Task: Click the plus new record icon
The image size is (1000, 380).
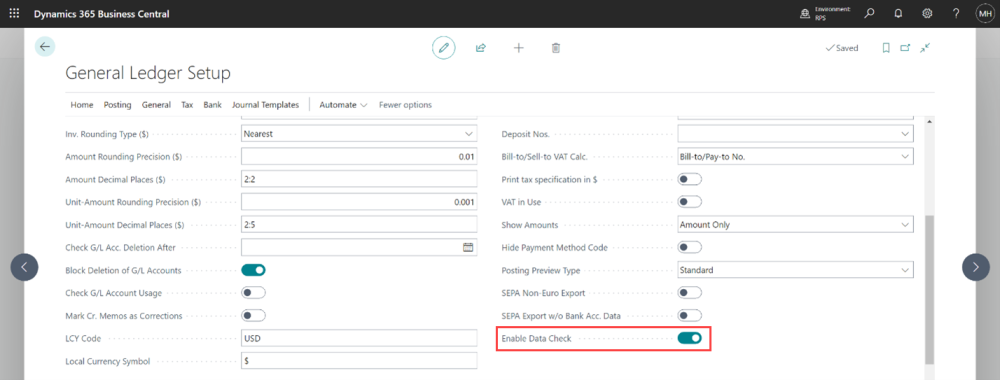Action: point(518,48)
